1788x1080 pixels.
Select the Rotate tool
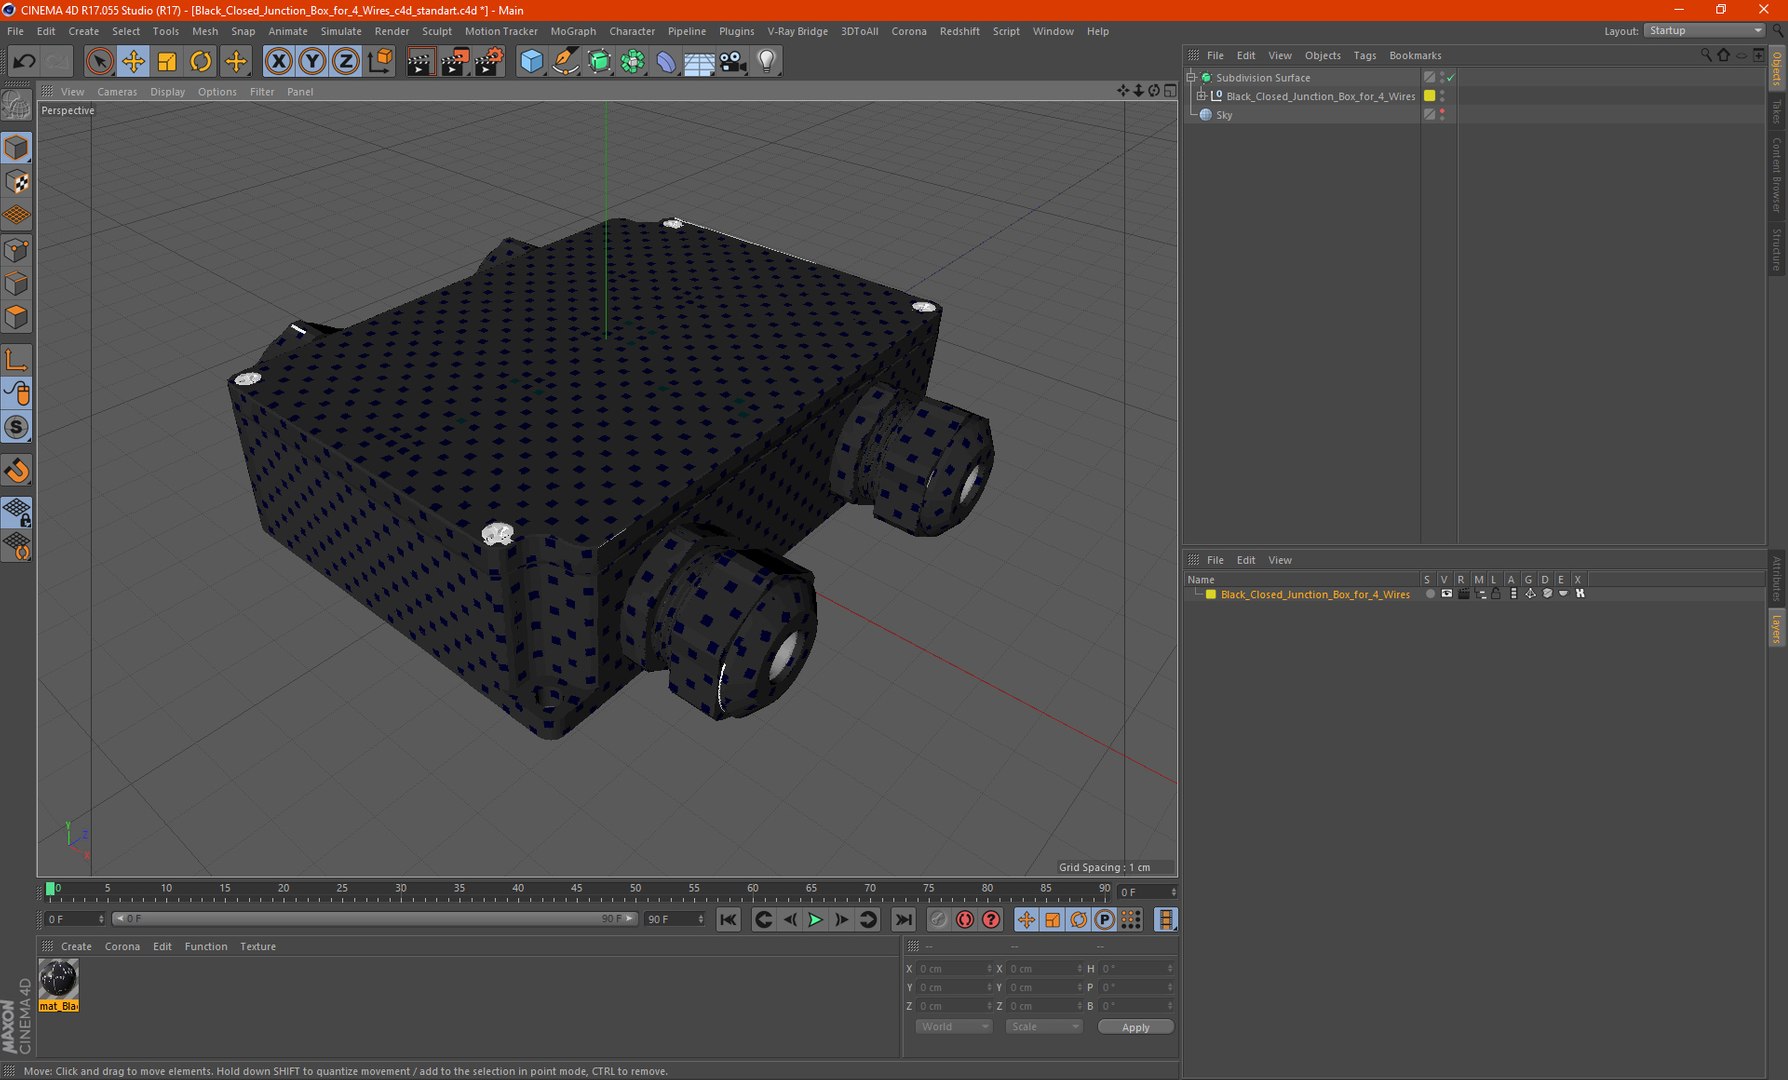point(201,62)
